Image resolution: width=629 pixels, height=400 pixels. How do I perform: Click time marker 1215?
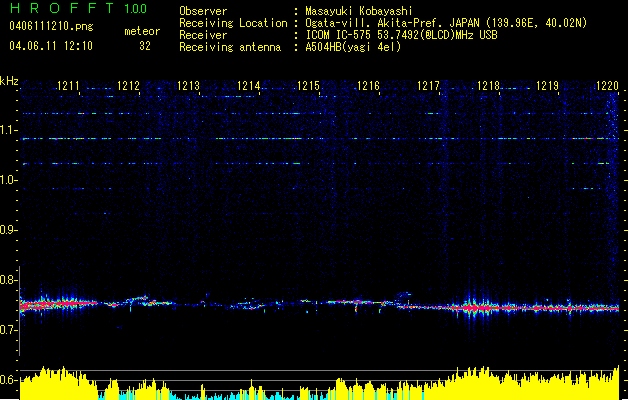point(308,86)
